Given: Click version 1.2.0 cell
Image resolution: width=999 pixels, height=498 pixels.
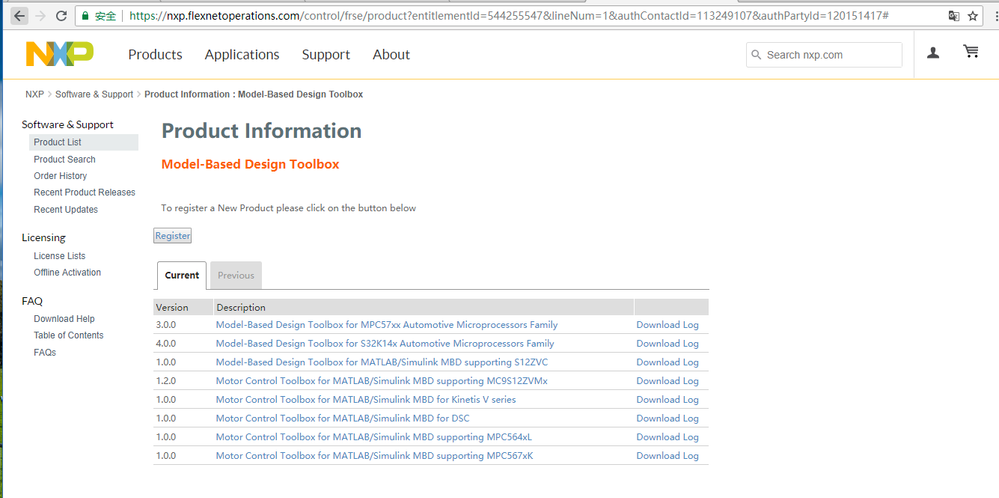Looking at the screenshot, I should coord(166,381).
